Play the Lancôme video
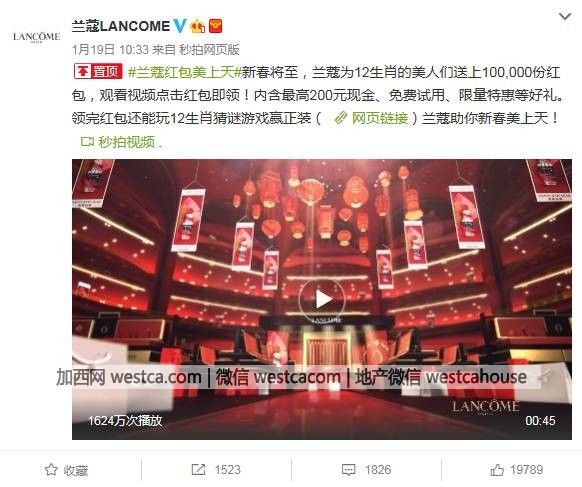This screenshot has width=582, height=487. click(322, 299)
